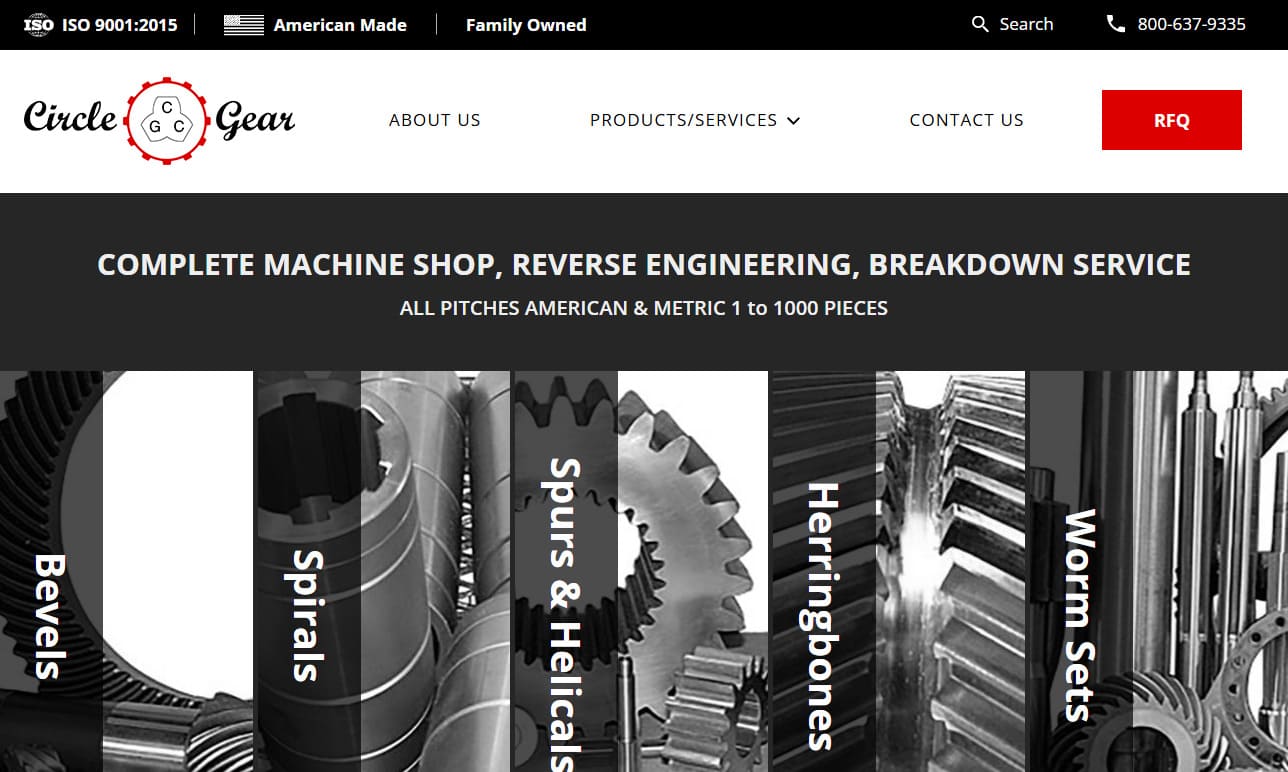1288x772 pixels.
Task: Click the phone handset icon
Action: [x=1115, y=23]
